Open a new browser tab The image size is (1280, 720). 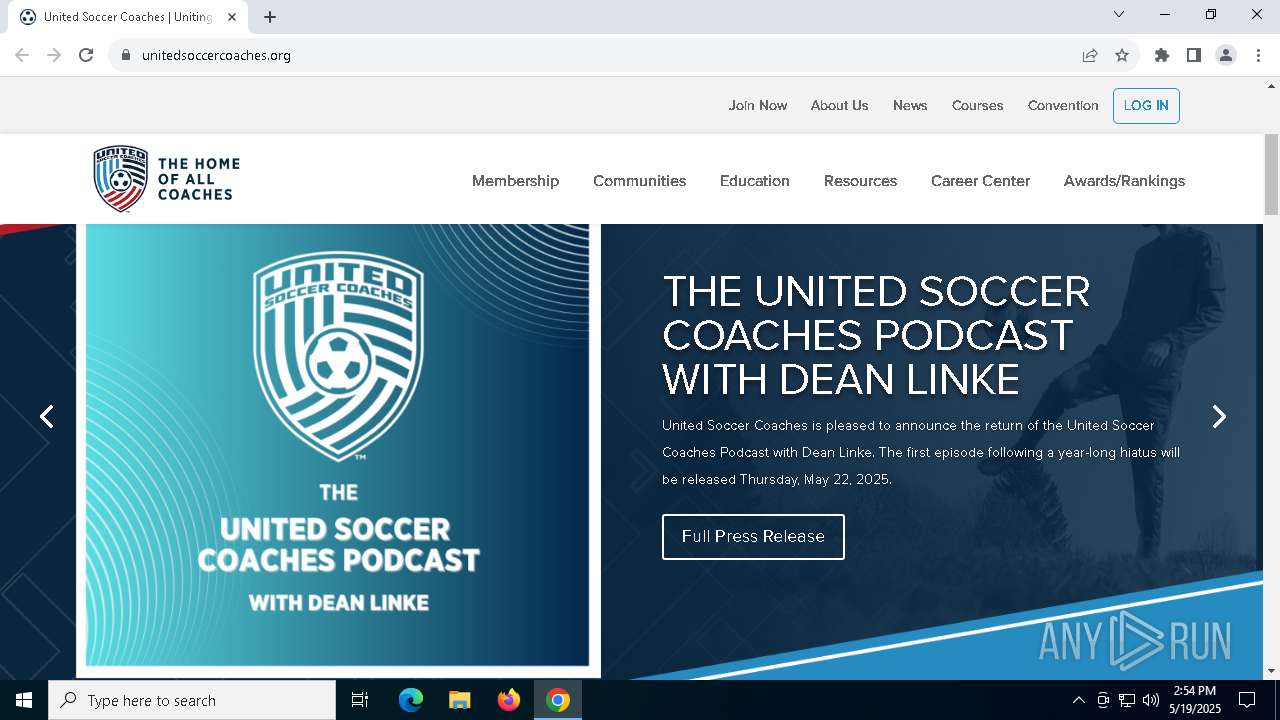tap(270, 17)
